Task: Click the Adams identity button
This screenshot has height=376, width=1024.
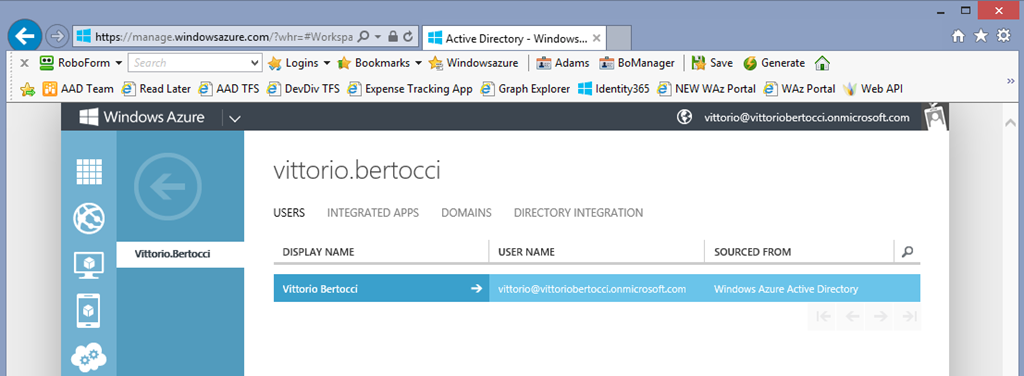Action: coord(563,63)
